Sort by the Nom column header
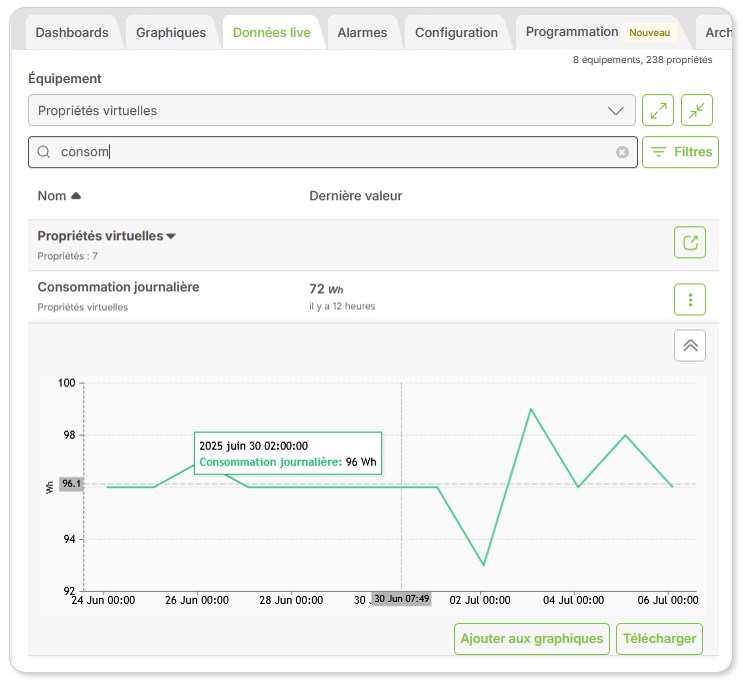743x683 pixels. point(59,196)
